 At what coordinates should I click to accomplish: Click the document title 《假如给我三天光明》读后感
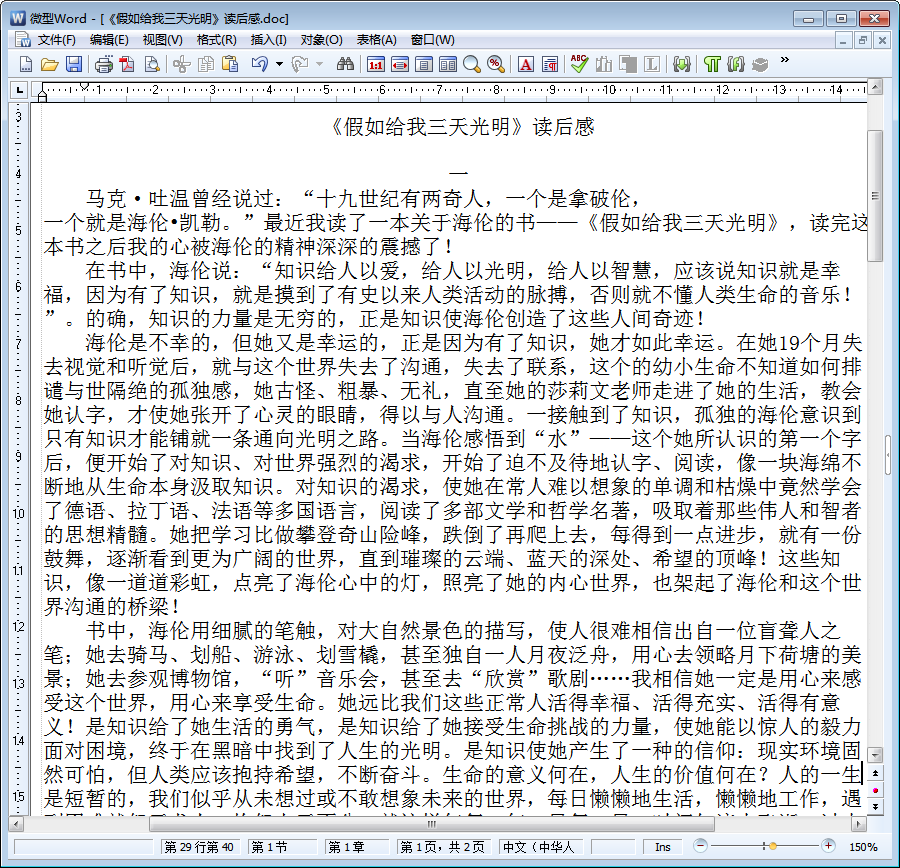(x=463, y=127)
